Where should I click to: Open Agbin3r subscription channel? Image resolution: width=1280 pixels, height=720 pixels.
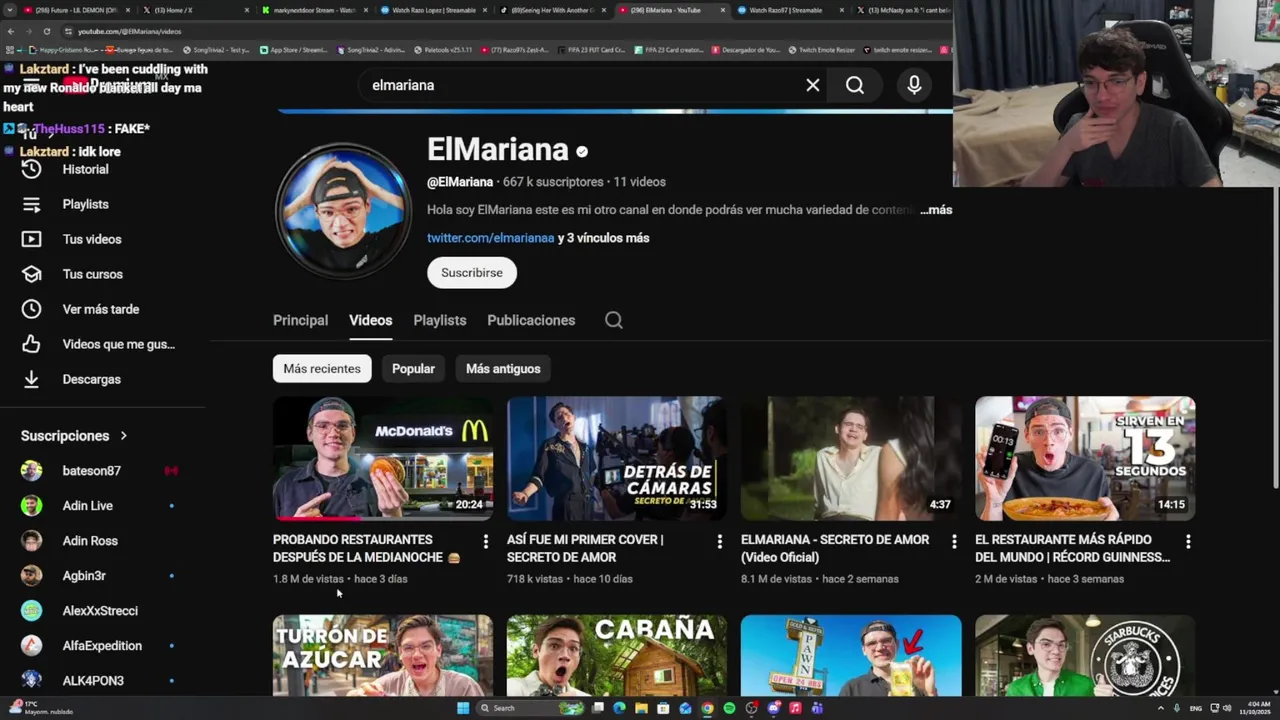[x=84, y=575]
